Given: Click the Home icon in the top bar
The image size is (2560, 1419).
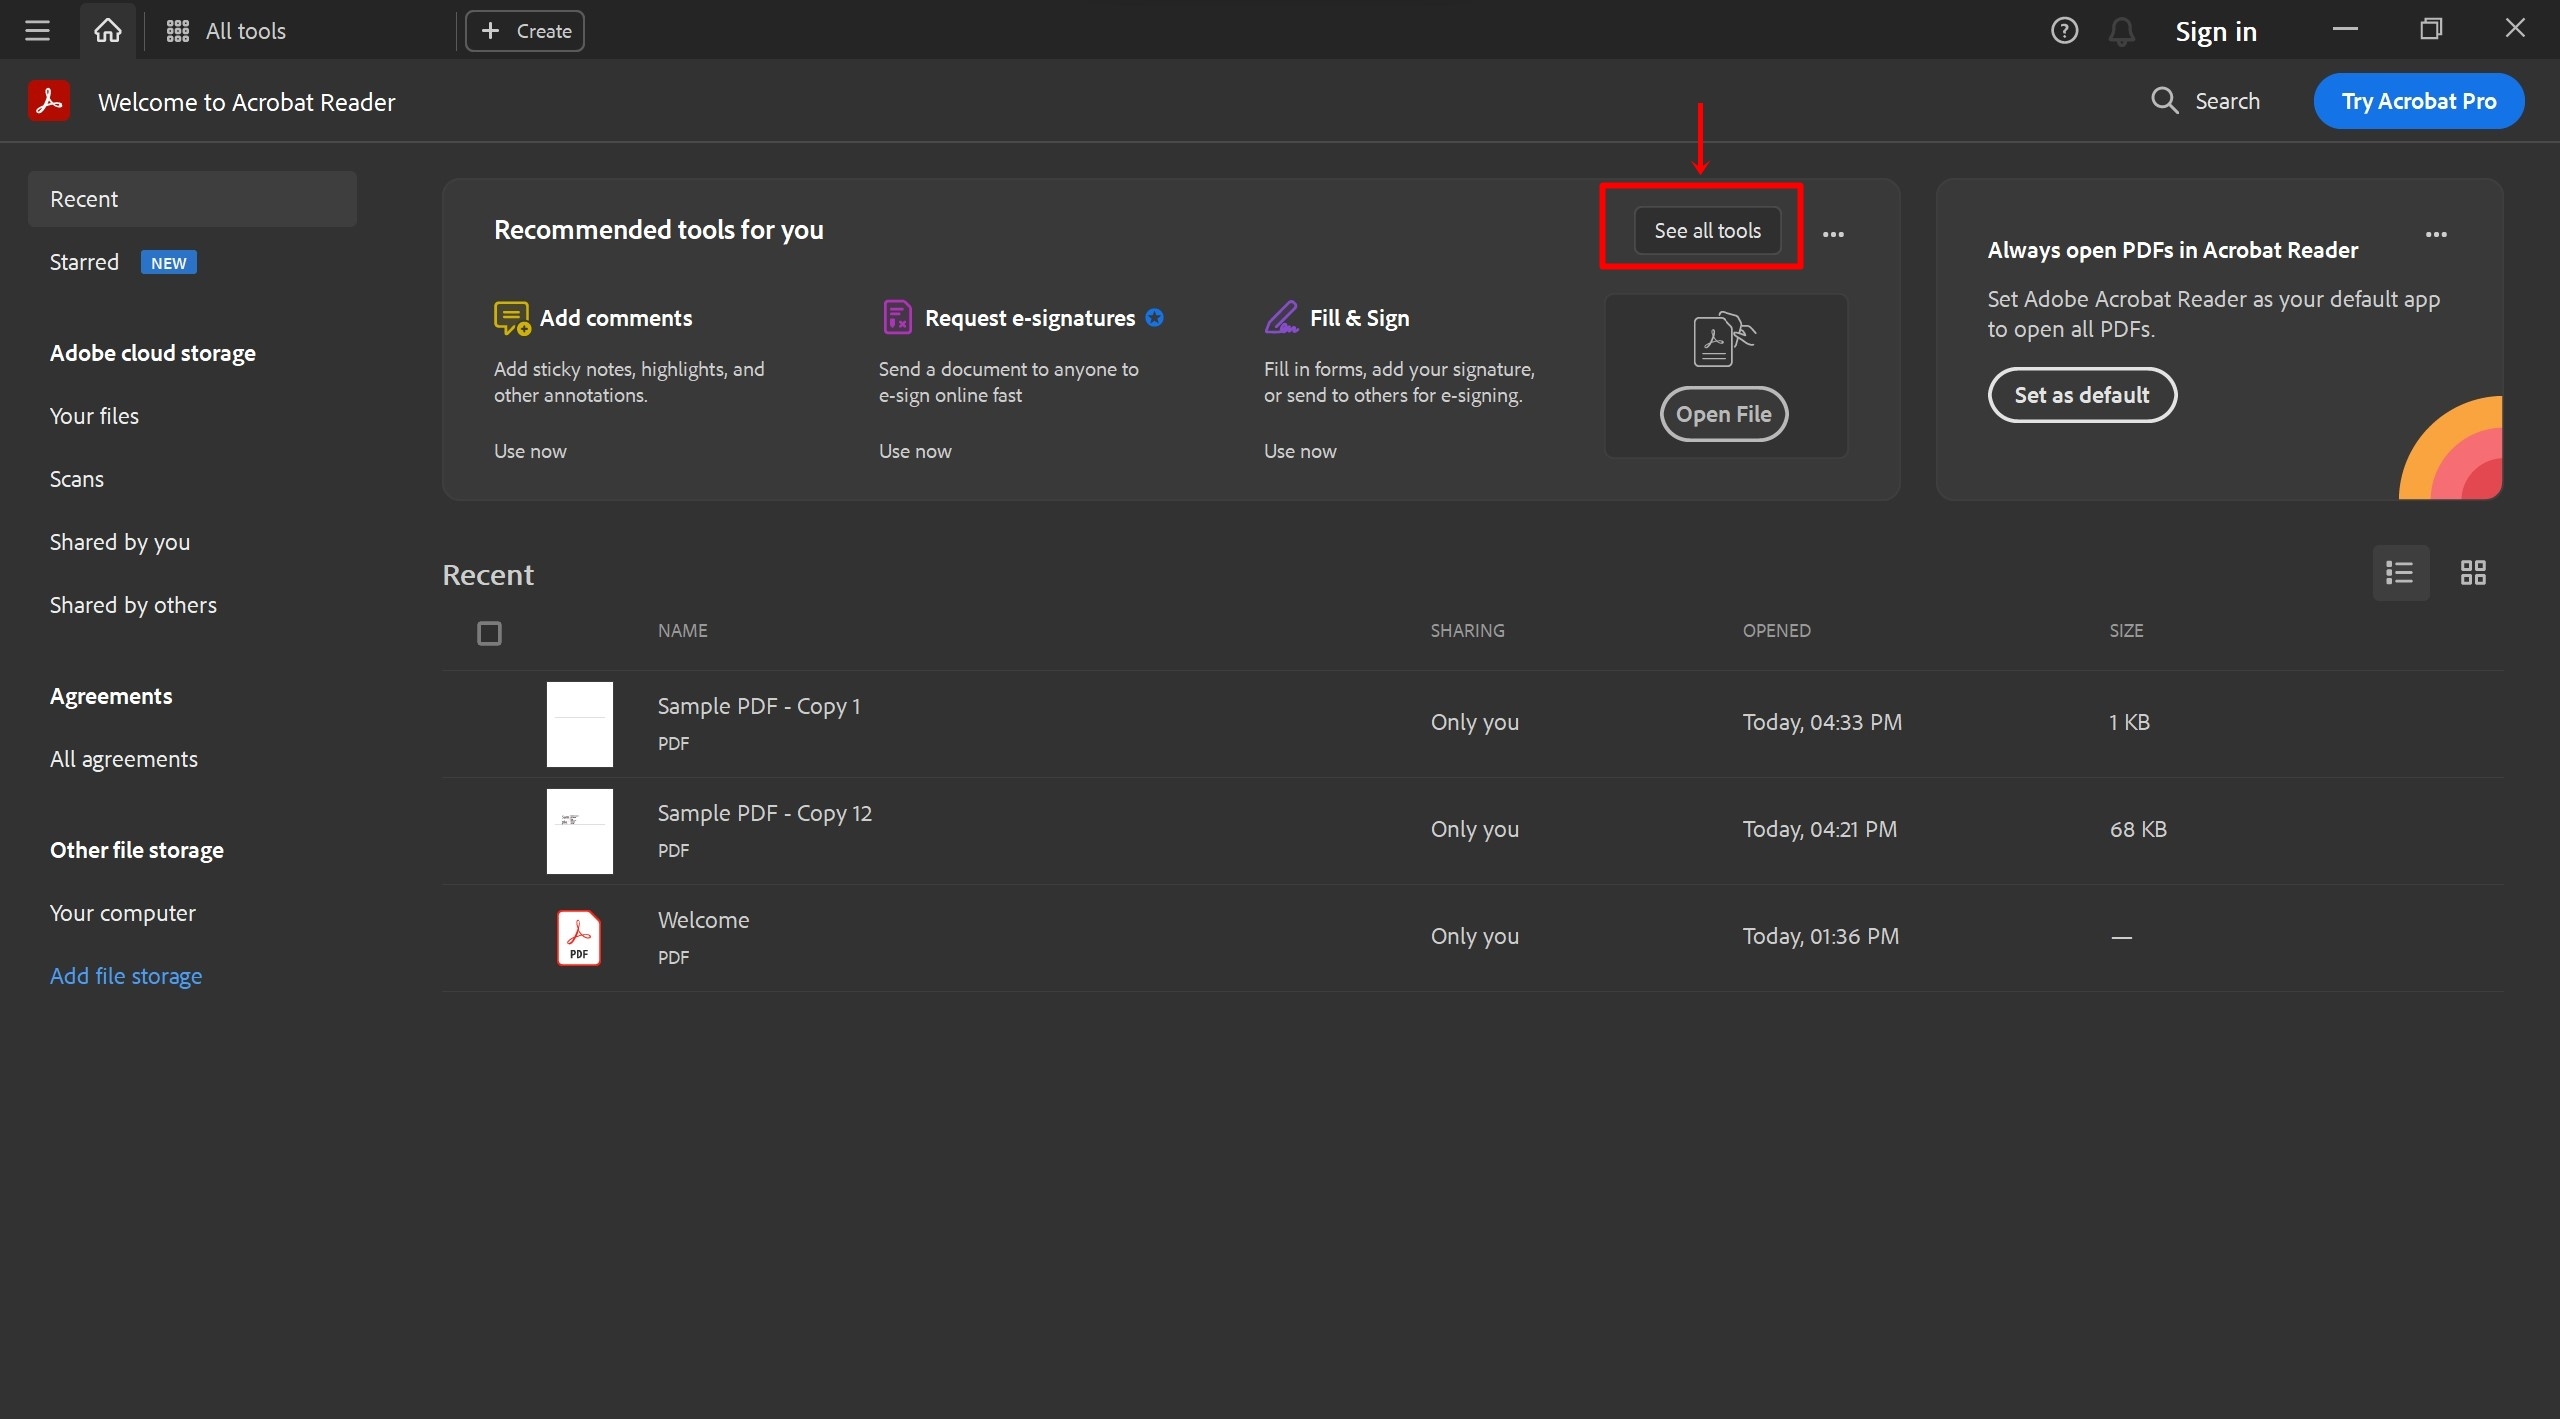Looking at the screenshot, I should pyautogui.click(x=107, y=30).
